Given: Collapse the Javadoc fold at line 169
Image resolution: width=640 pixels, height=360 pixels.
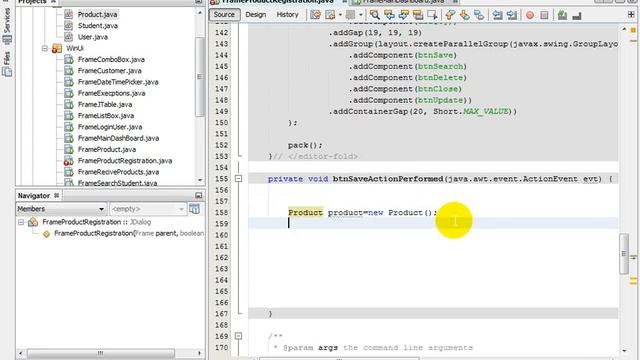Looking at the screenshot, I should point(239,336).
